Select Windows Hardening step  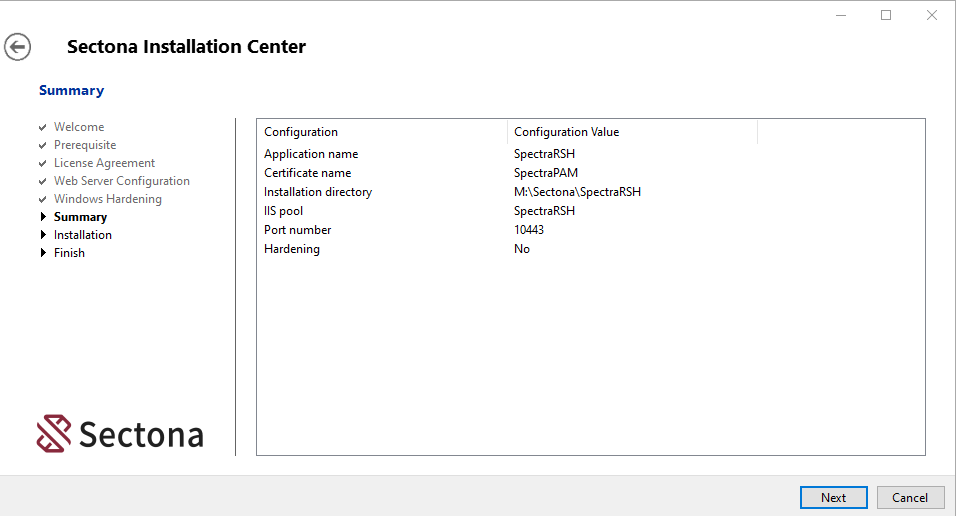(x=107, y=199)
